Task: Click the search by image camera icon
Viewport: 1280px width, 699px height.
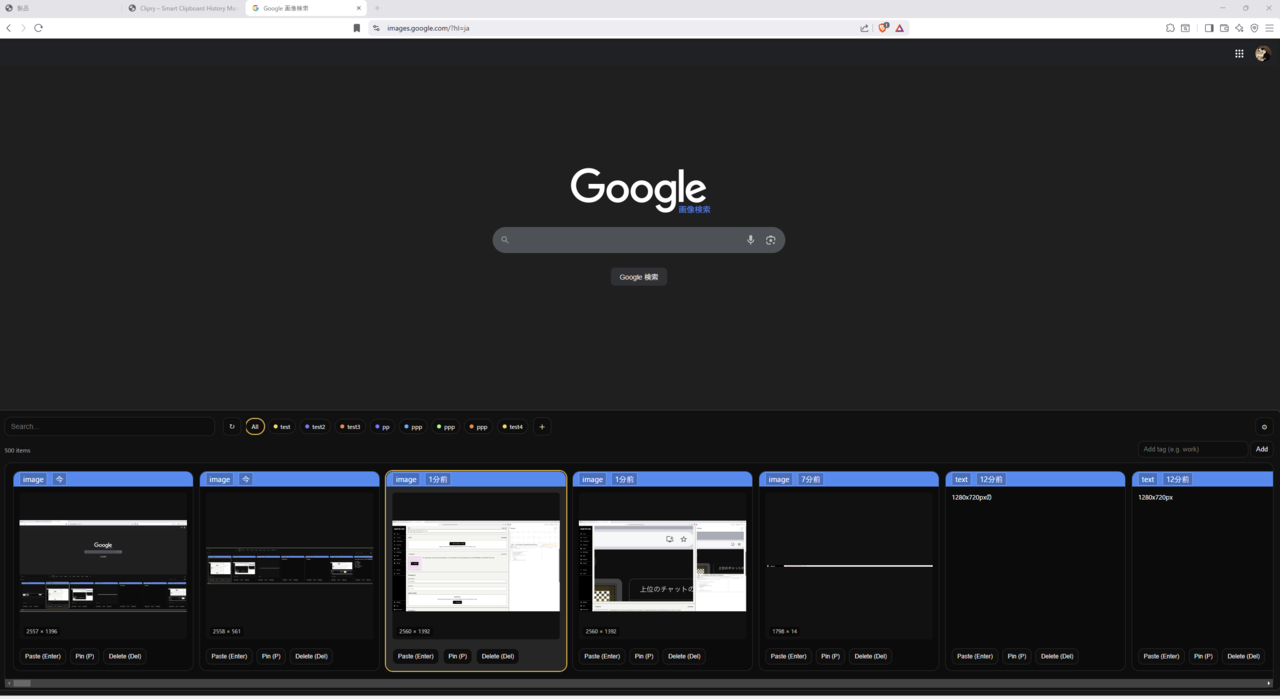Action: (770, 240)
